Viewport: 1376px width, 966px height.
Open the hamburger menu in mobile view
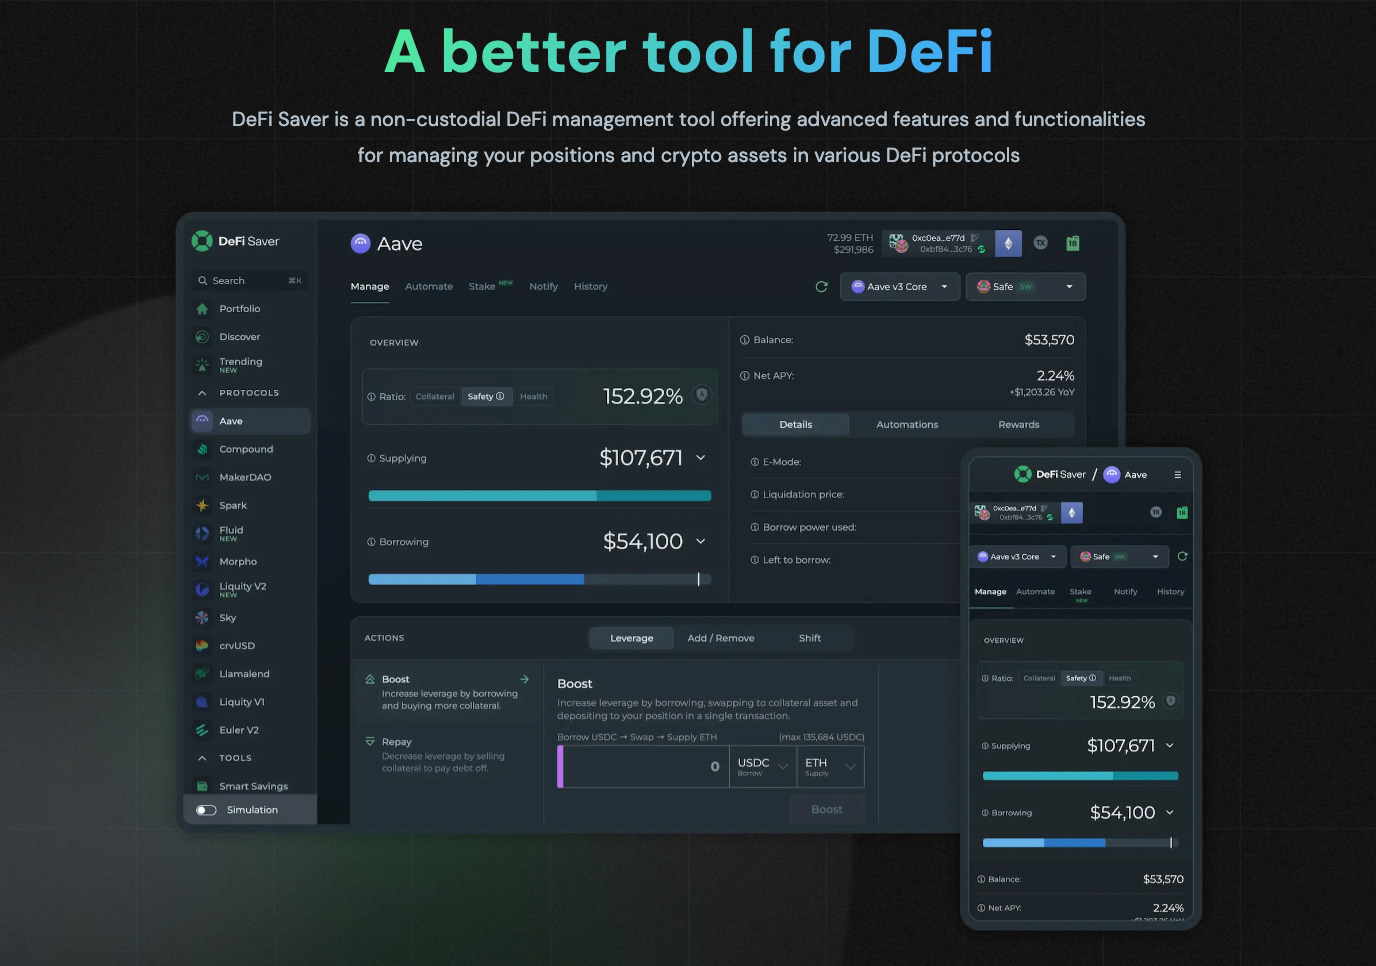click(1178, 475)
